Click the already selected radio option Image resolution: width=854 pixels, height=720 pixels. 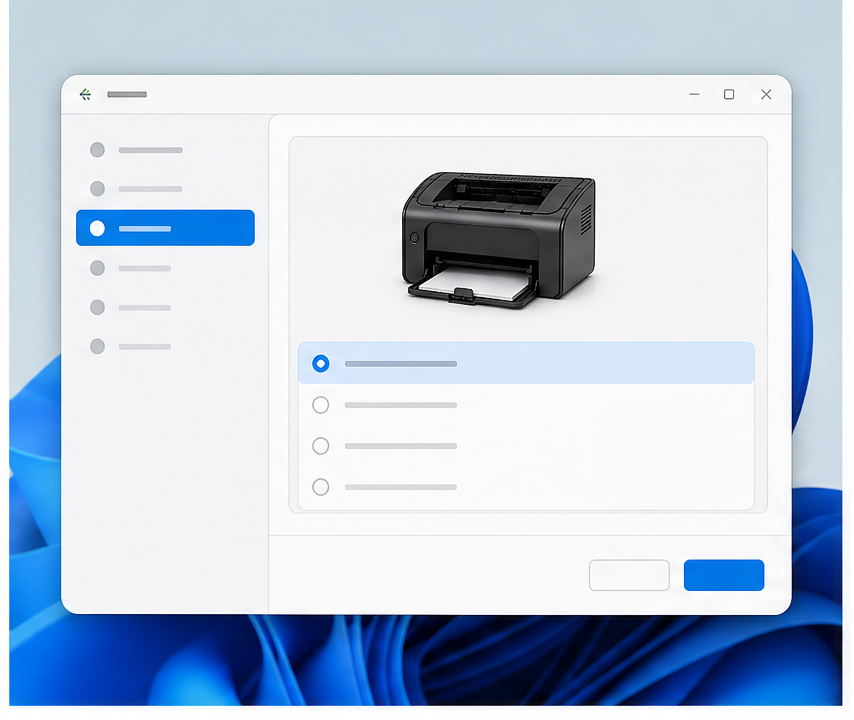click(321, 363)
